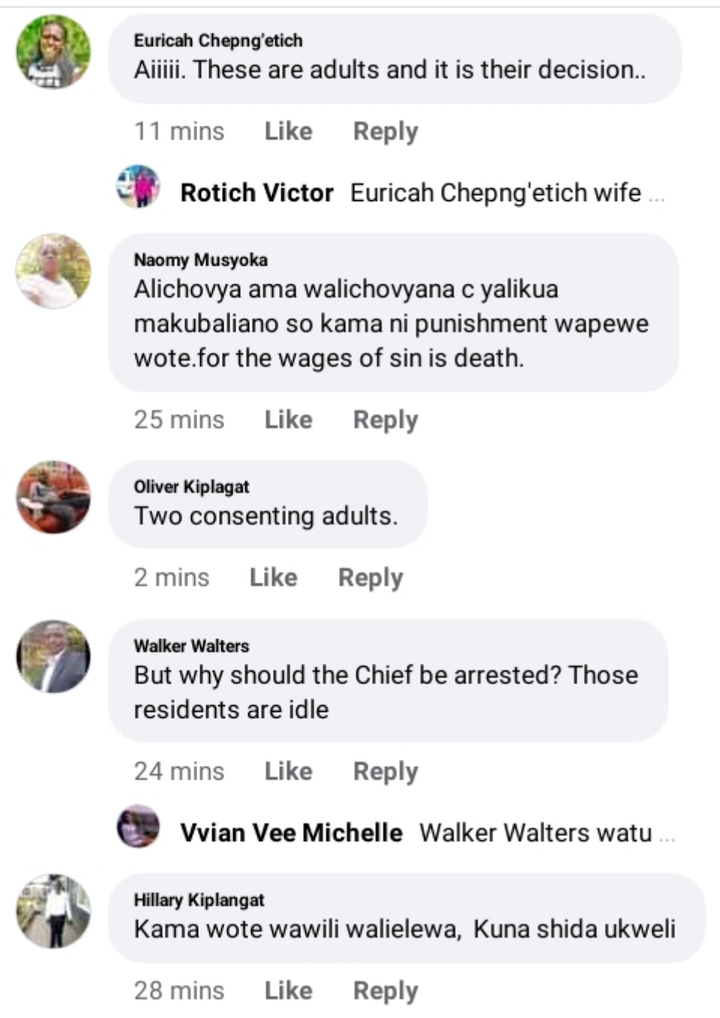This screenshot has width=720, height=1018.
Task: Like Naomy Musyoka's comment
Action: click(288, 419)
